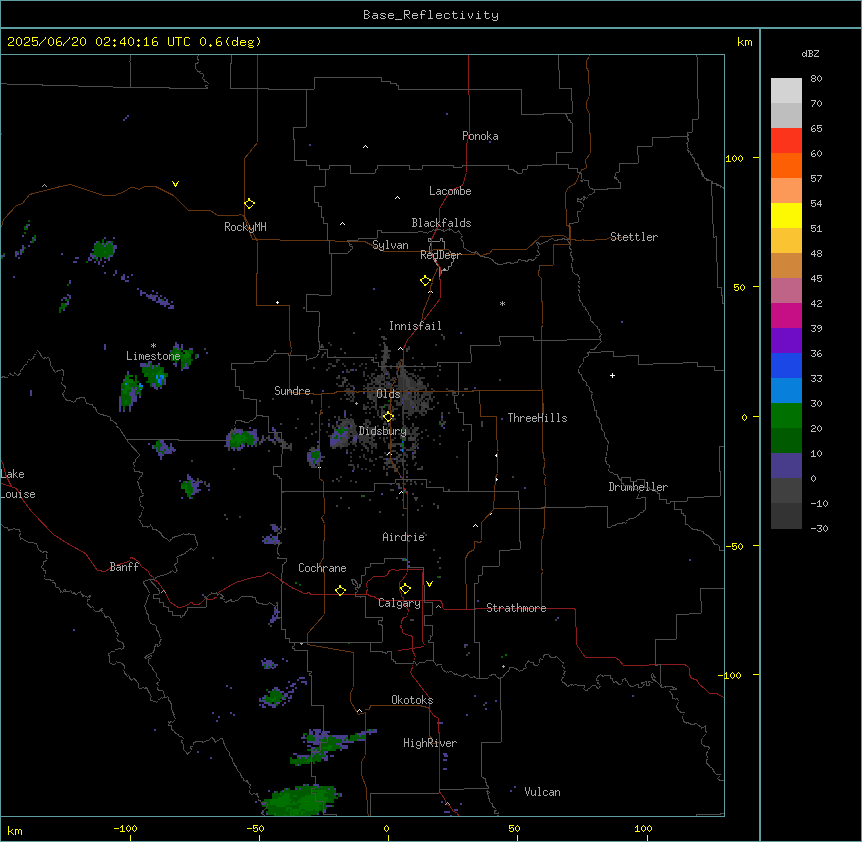
Task: Click the white plus marker north of Drumheller
Action: (612, 375)
